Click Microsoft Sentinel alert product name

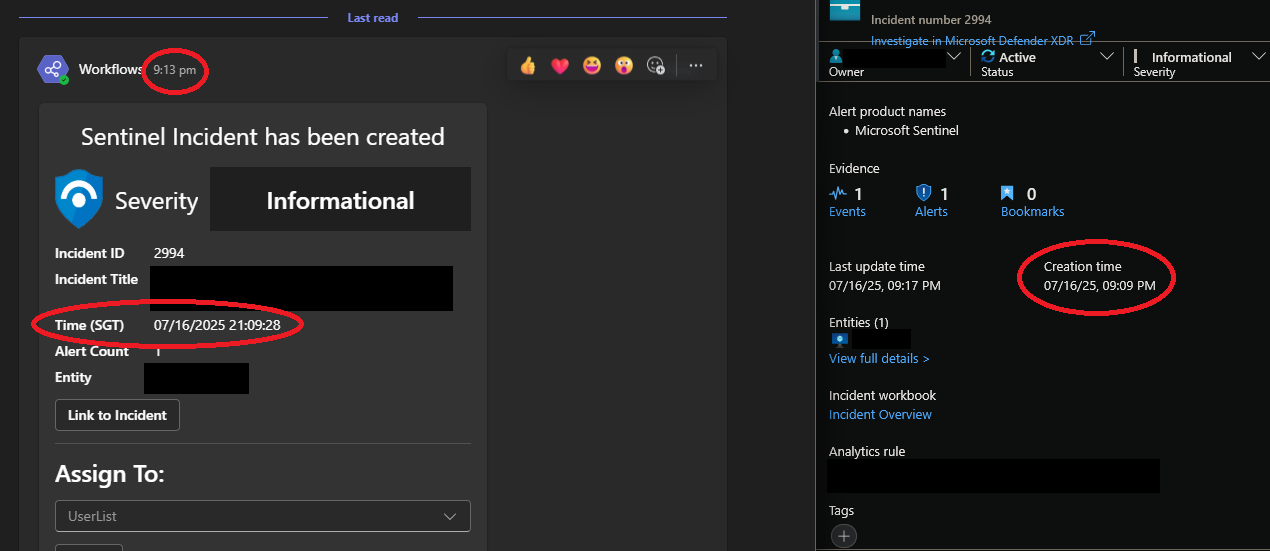click(x=906, y=131)
